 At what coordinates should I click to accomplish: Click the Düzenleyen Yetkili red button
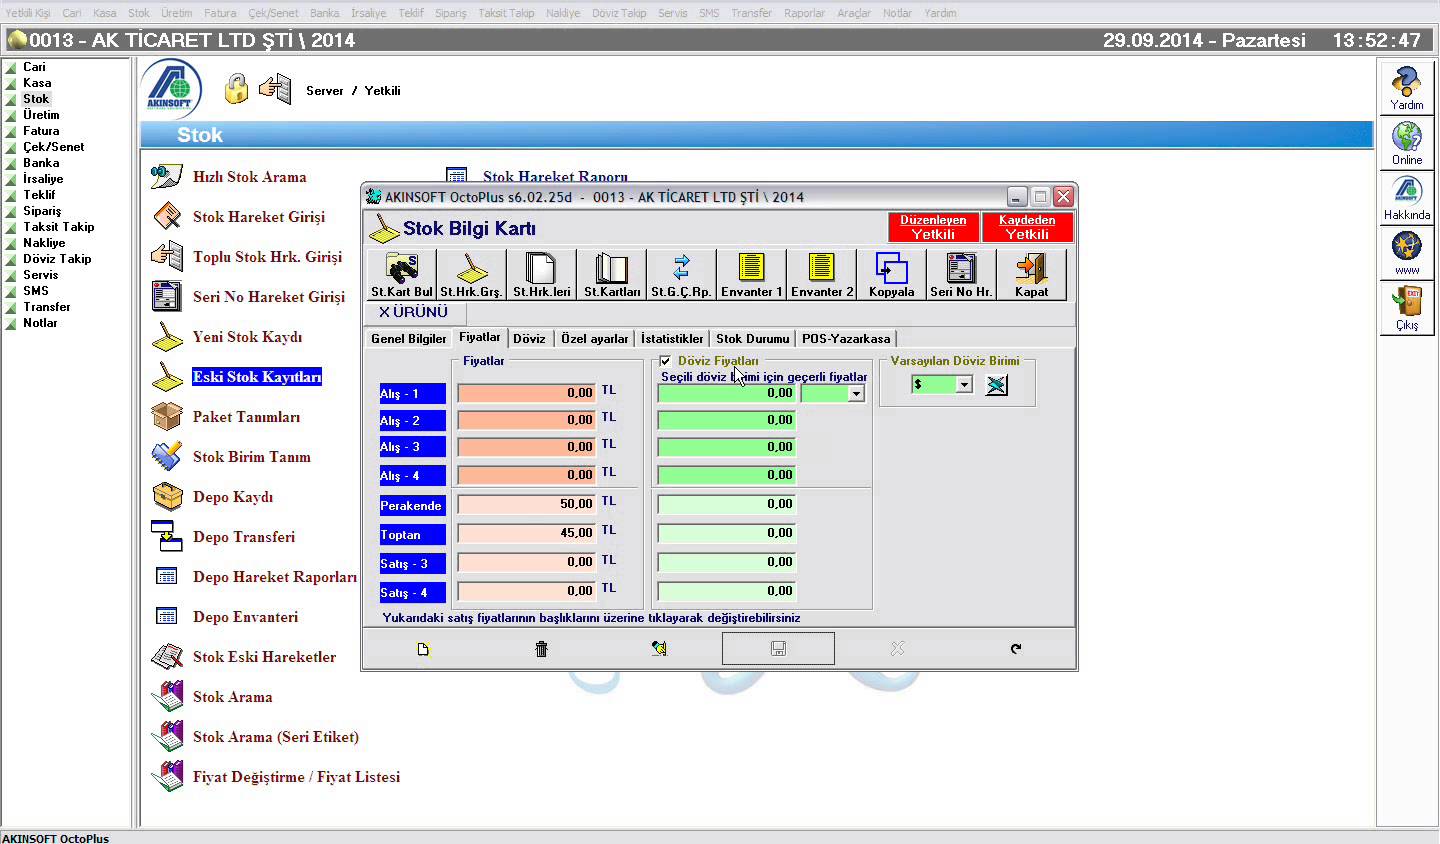[933, 227]
